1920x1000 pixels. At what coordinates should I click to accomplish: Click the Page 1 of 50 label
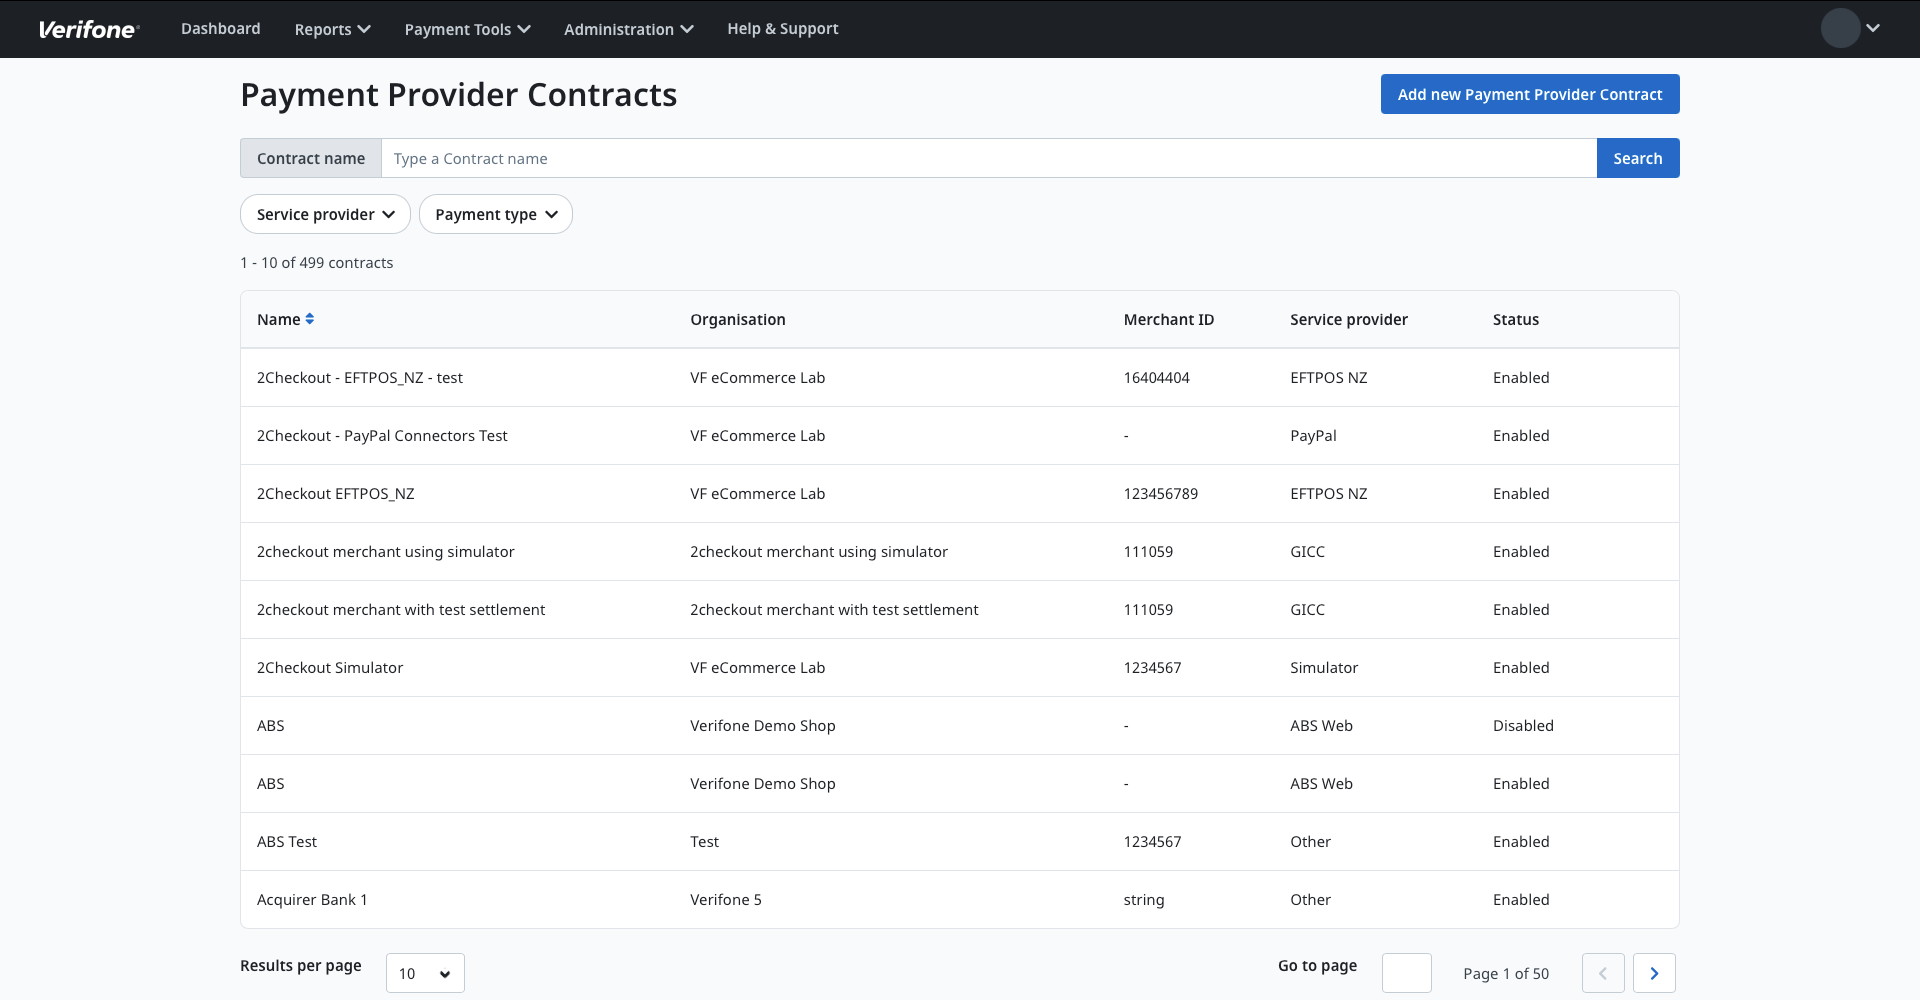point(1505,973)
